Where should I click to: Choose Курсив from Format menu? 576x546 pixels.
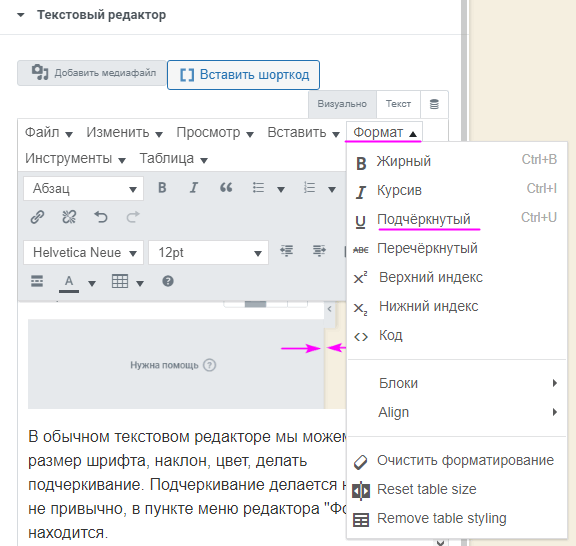tap(457, 190)
